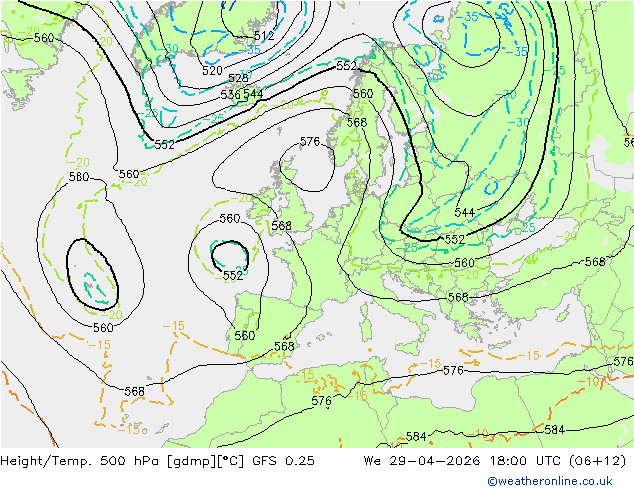634x490 pixels.
Task: Click the 584 label over eastern North Africa
Action: tap(554, 429)
